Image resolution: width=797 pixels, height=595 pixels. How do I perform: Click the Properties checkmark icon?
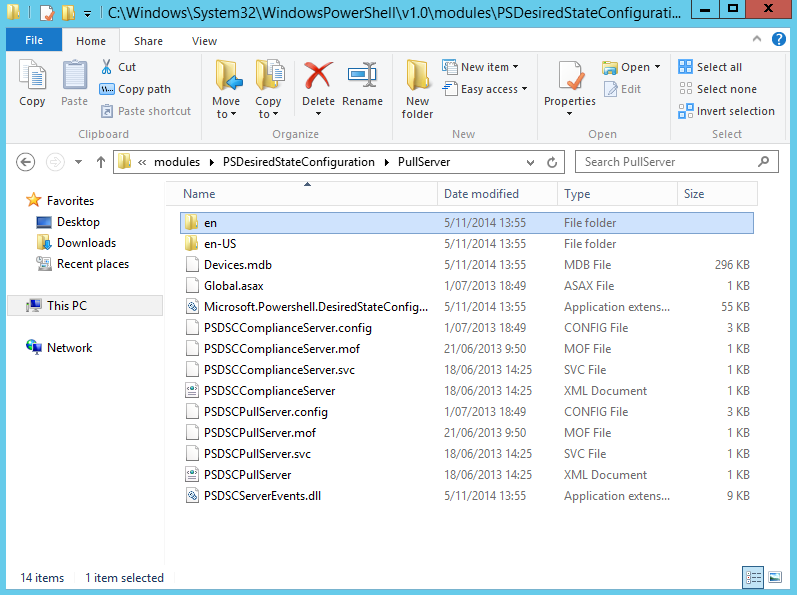(x=570, y=76)
